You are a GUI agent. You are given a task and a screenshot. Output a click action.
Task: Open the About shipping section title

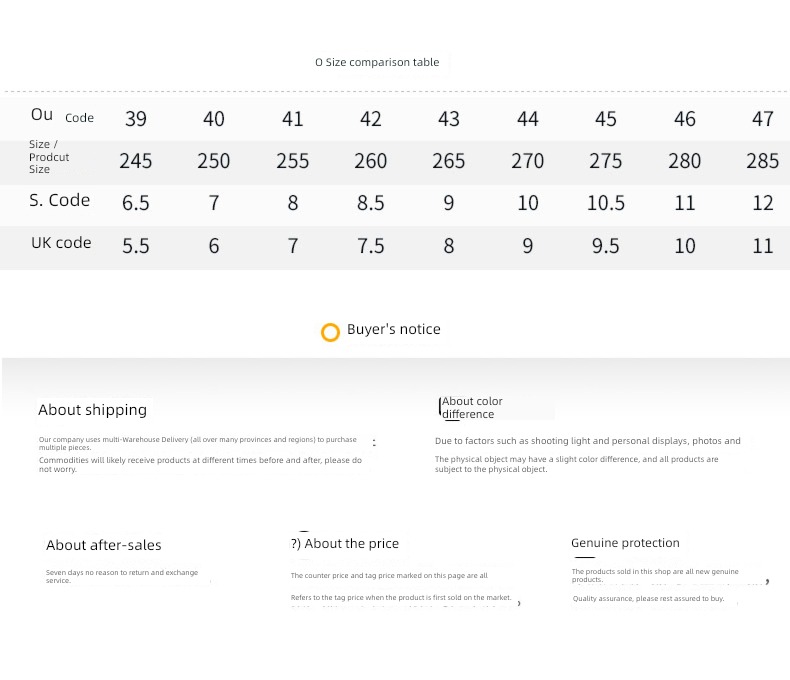tap(92, 410)
